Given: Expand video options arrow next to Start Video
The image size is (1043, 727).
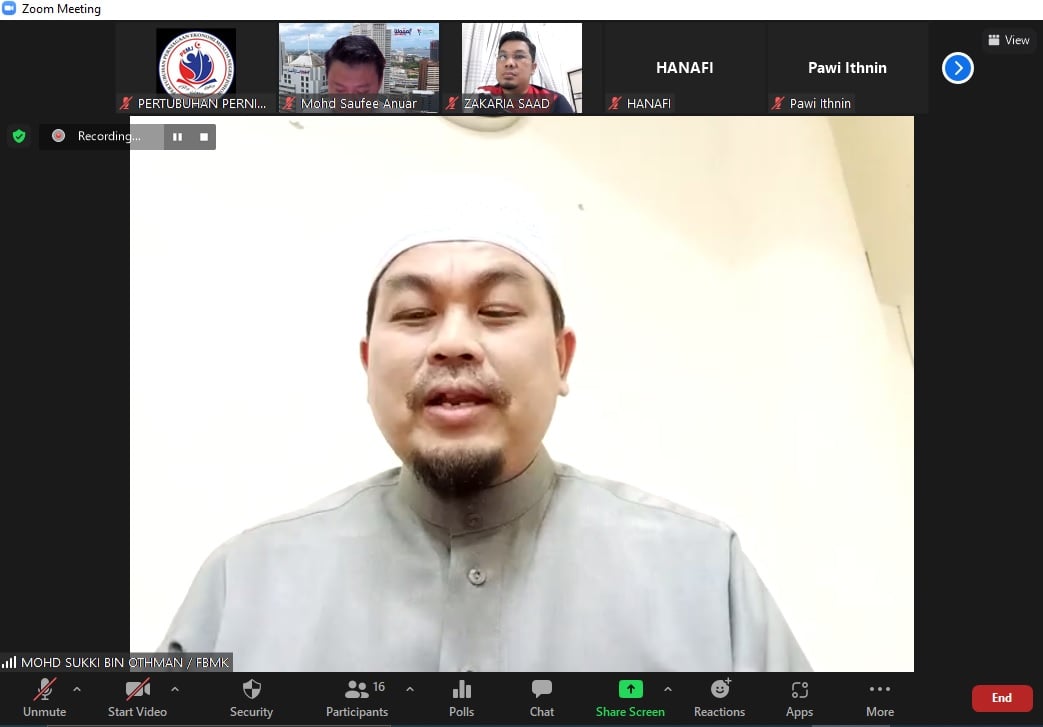Looking at the screenshot, I should [x=175, y=689].
